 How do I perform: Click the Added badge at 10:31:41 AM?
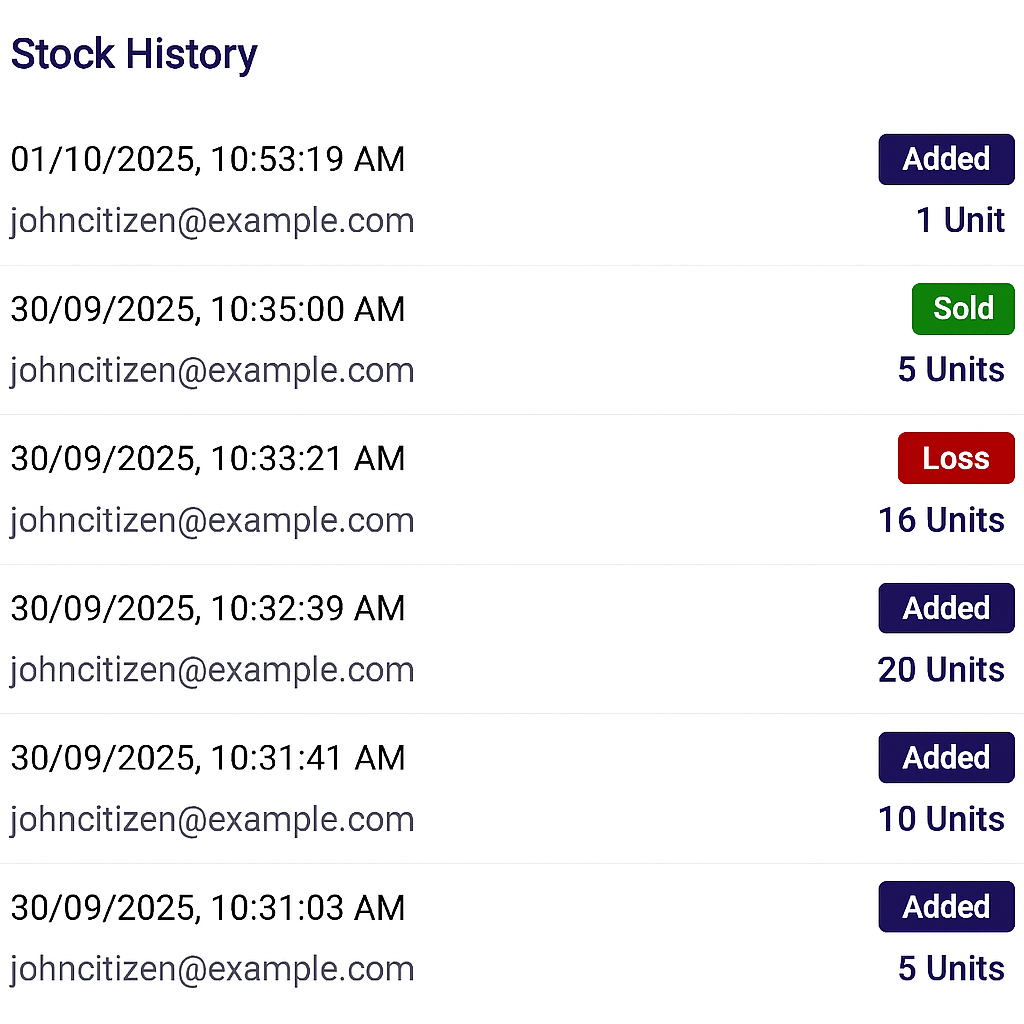[946, 757]
